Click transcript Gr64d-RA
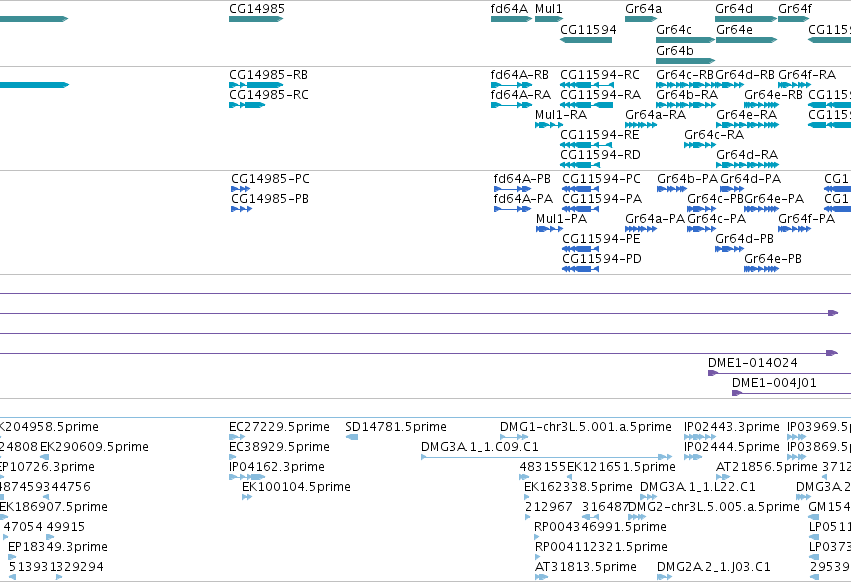851x582 pixels. (747, 165)
